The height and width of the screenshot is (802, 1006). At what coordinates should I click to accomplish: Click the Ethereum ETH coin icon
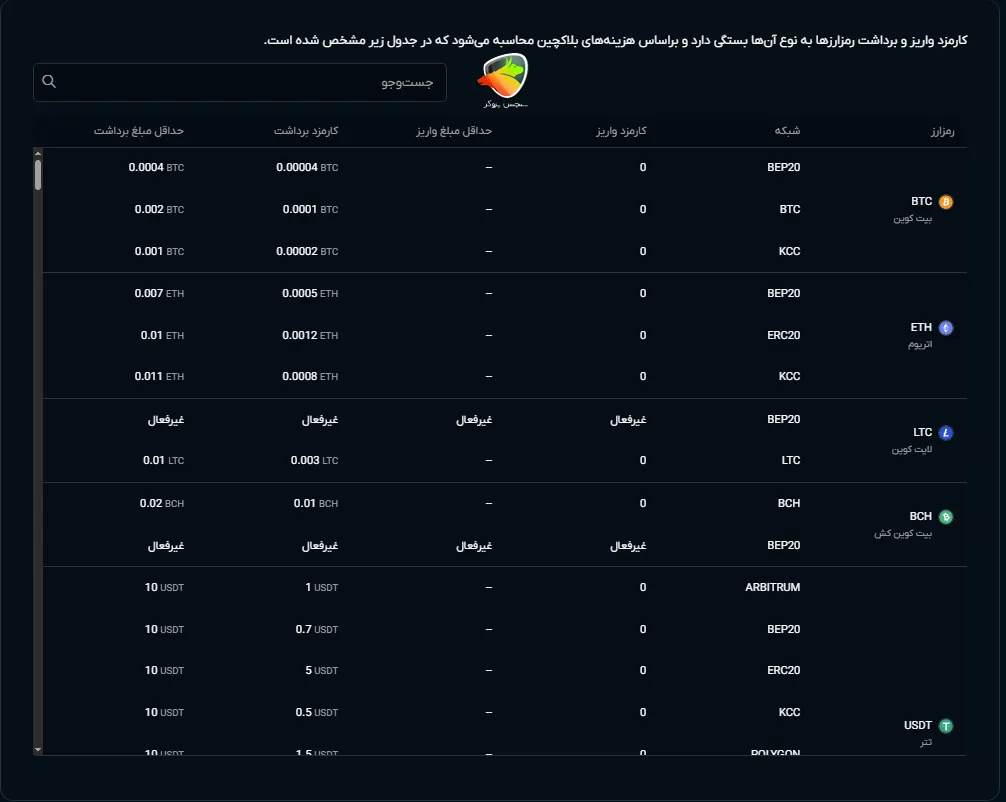point(946,328)
